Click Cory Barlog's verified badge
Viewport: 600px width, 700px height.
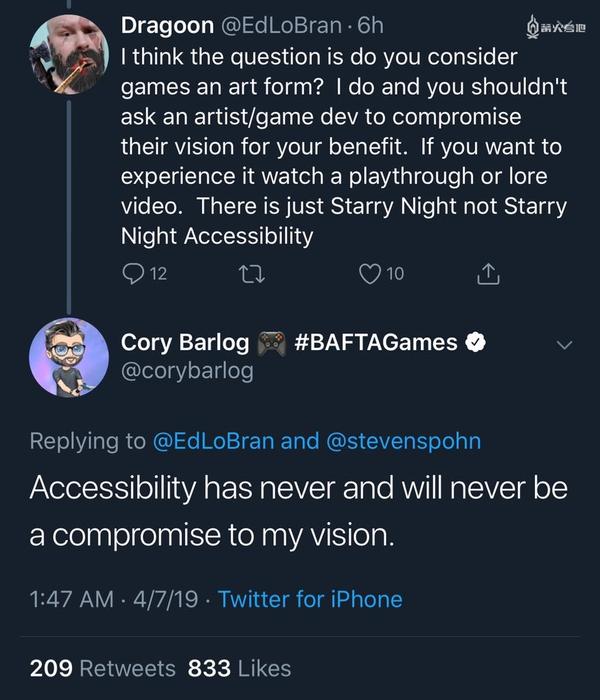(478, 343)
